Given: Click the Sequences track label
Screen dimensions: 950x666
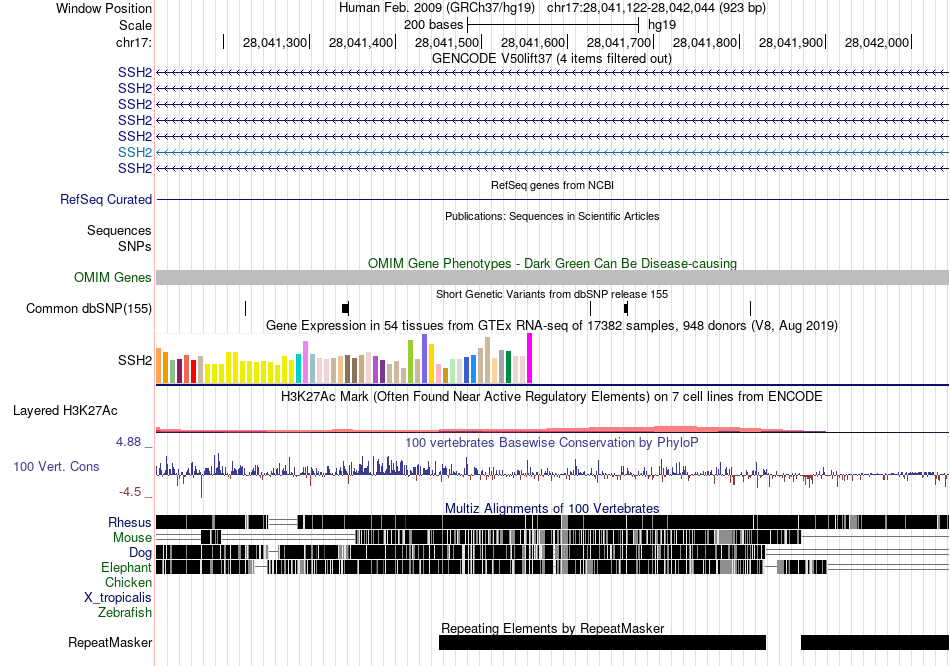Looking at the screenshot, I should tap(119, 230).
